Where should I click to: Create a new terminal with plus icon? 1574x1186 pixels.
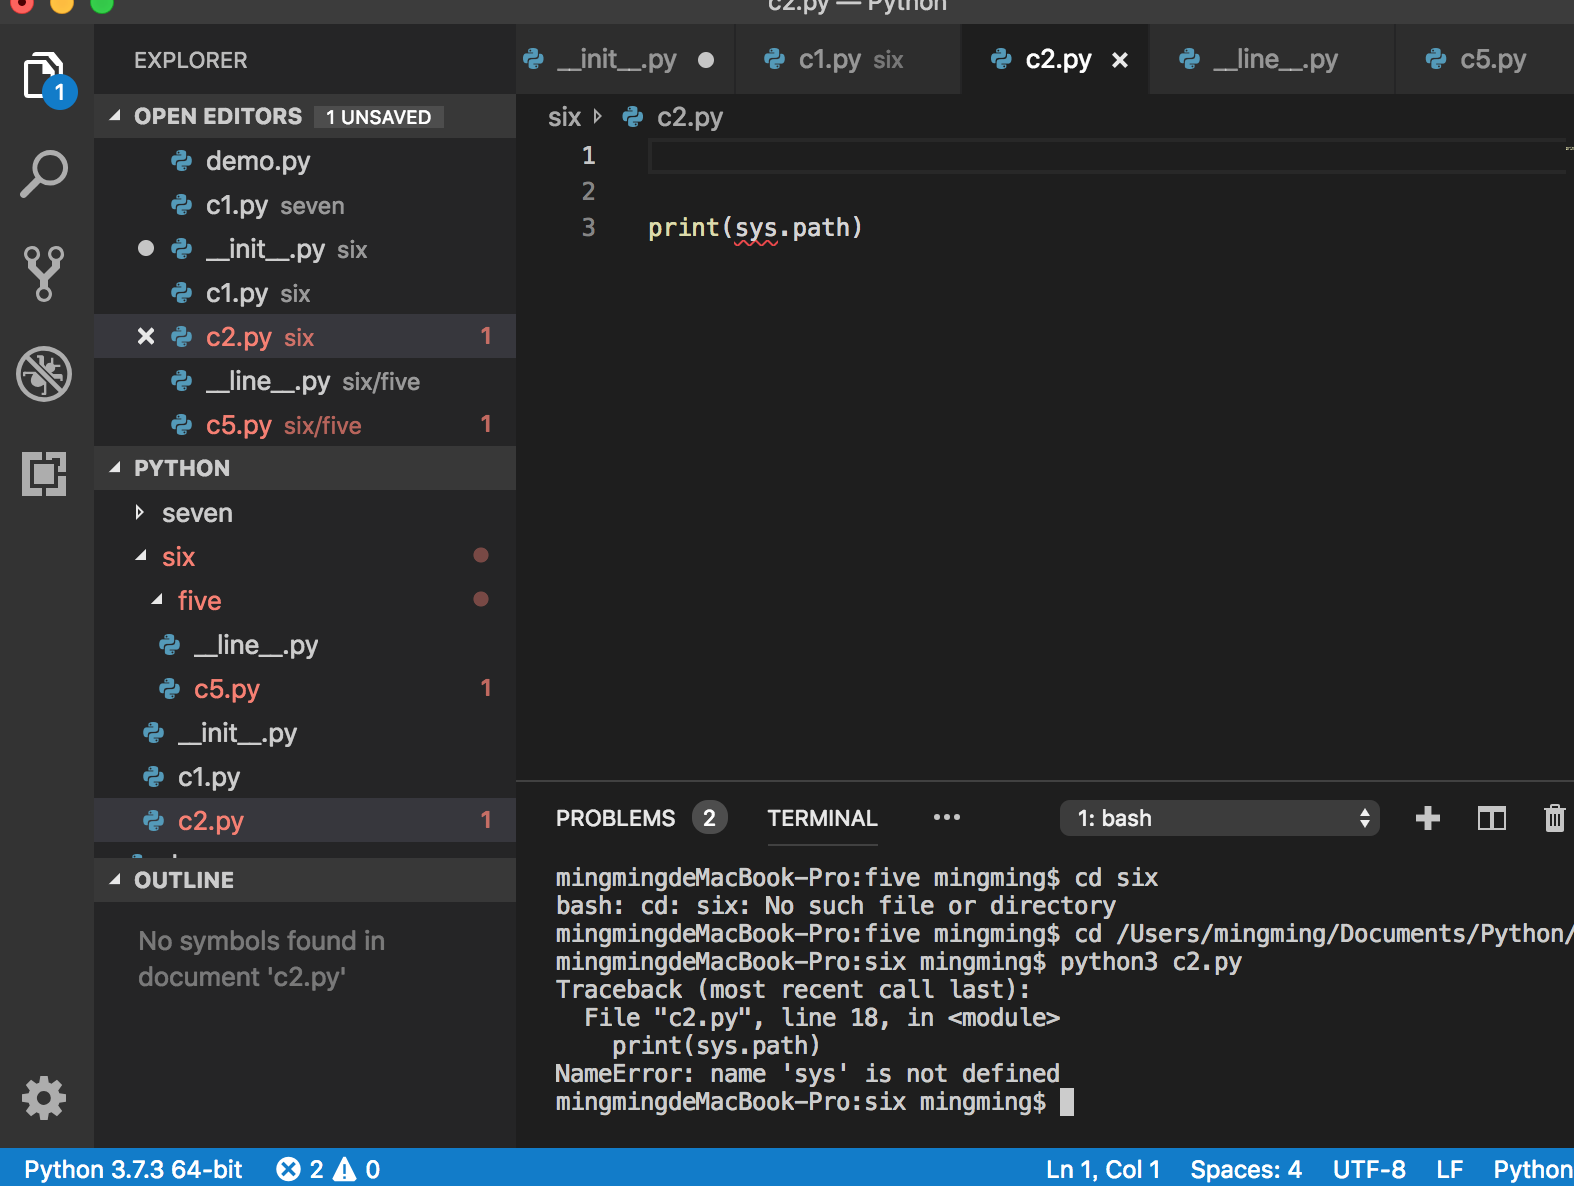(x=1428, y=818)
